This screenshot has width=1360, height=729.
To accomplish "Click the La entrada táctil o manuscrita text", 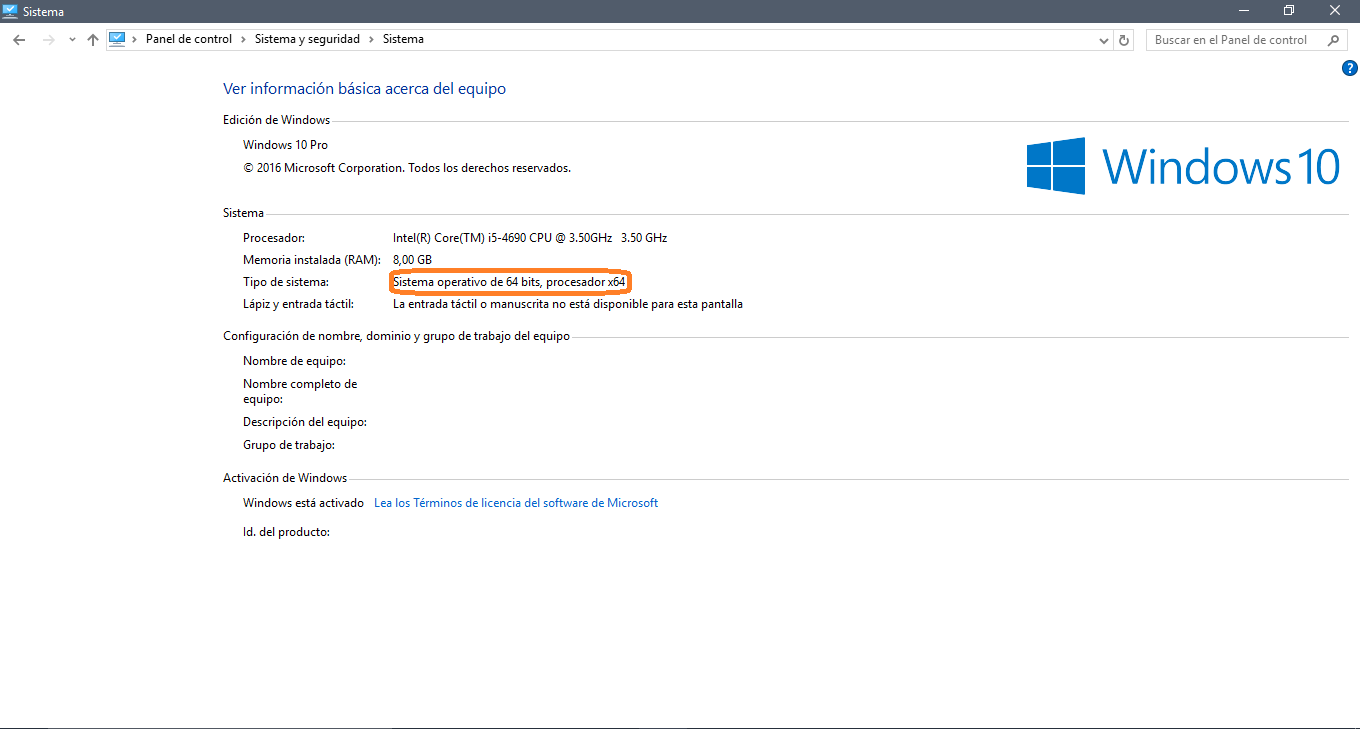I will 568,304.
